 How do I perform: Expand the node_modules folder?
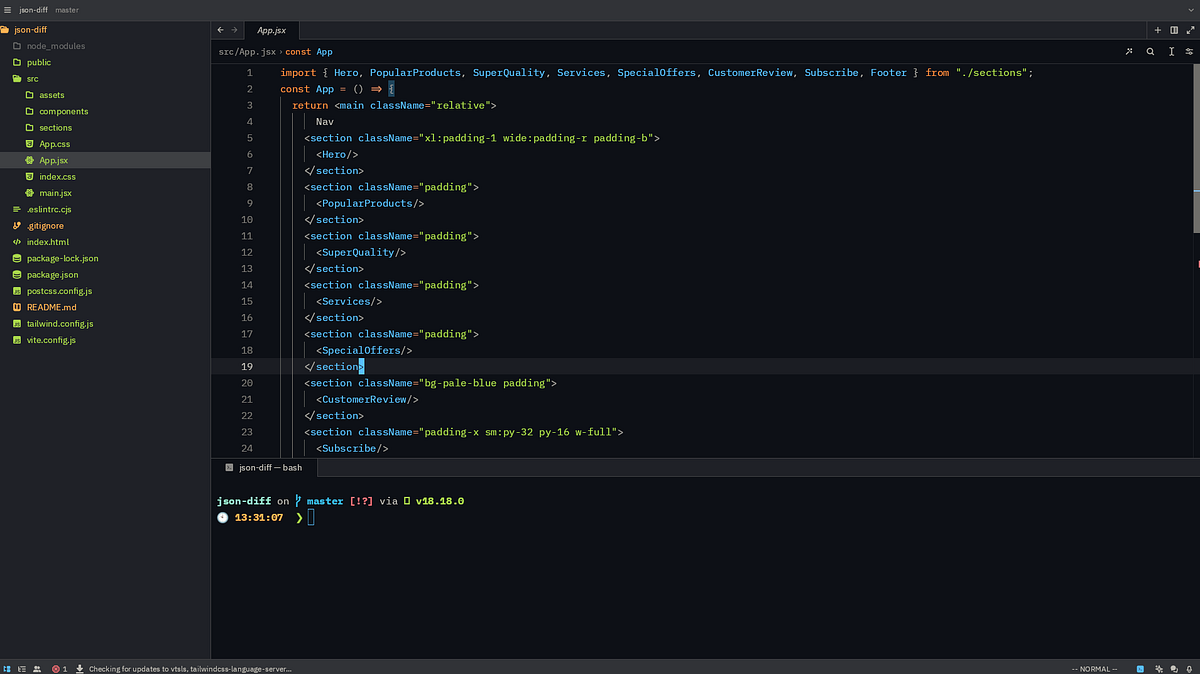coord(54,45)
